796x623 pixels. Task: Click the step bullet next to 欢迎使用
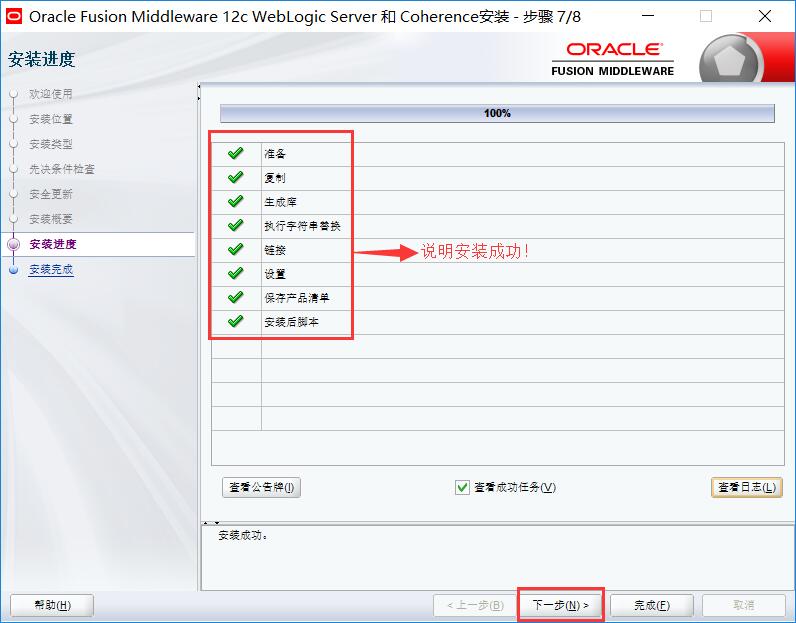coord(14,94)
